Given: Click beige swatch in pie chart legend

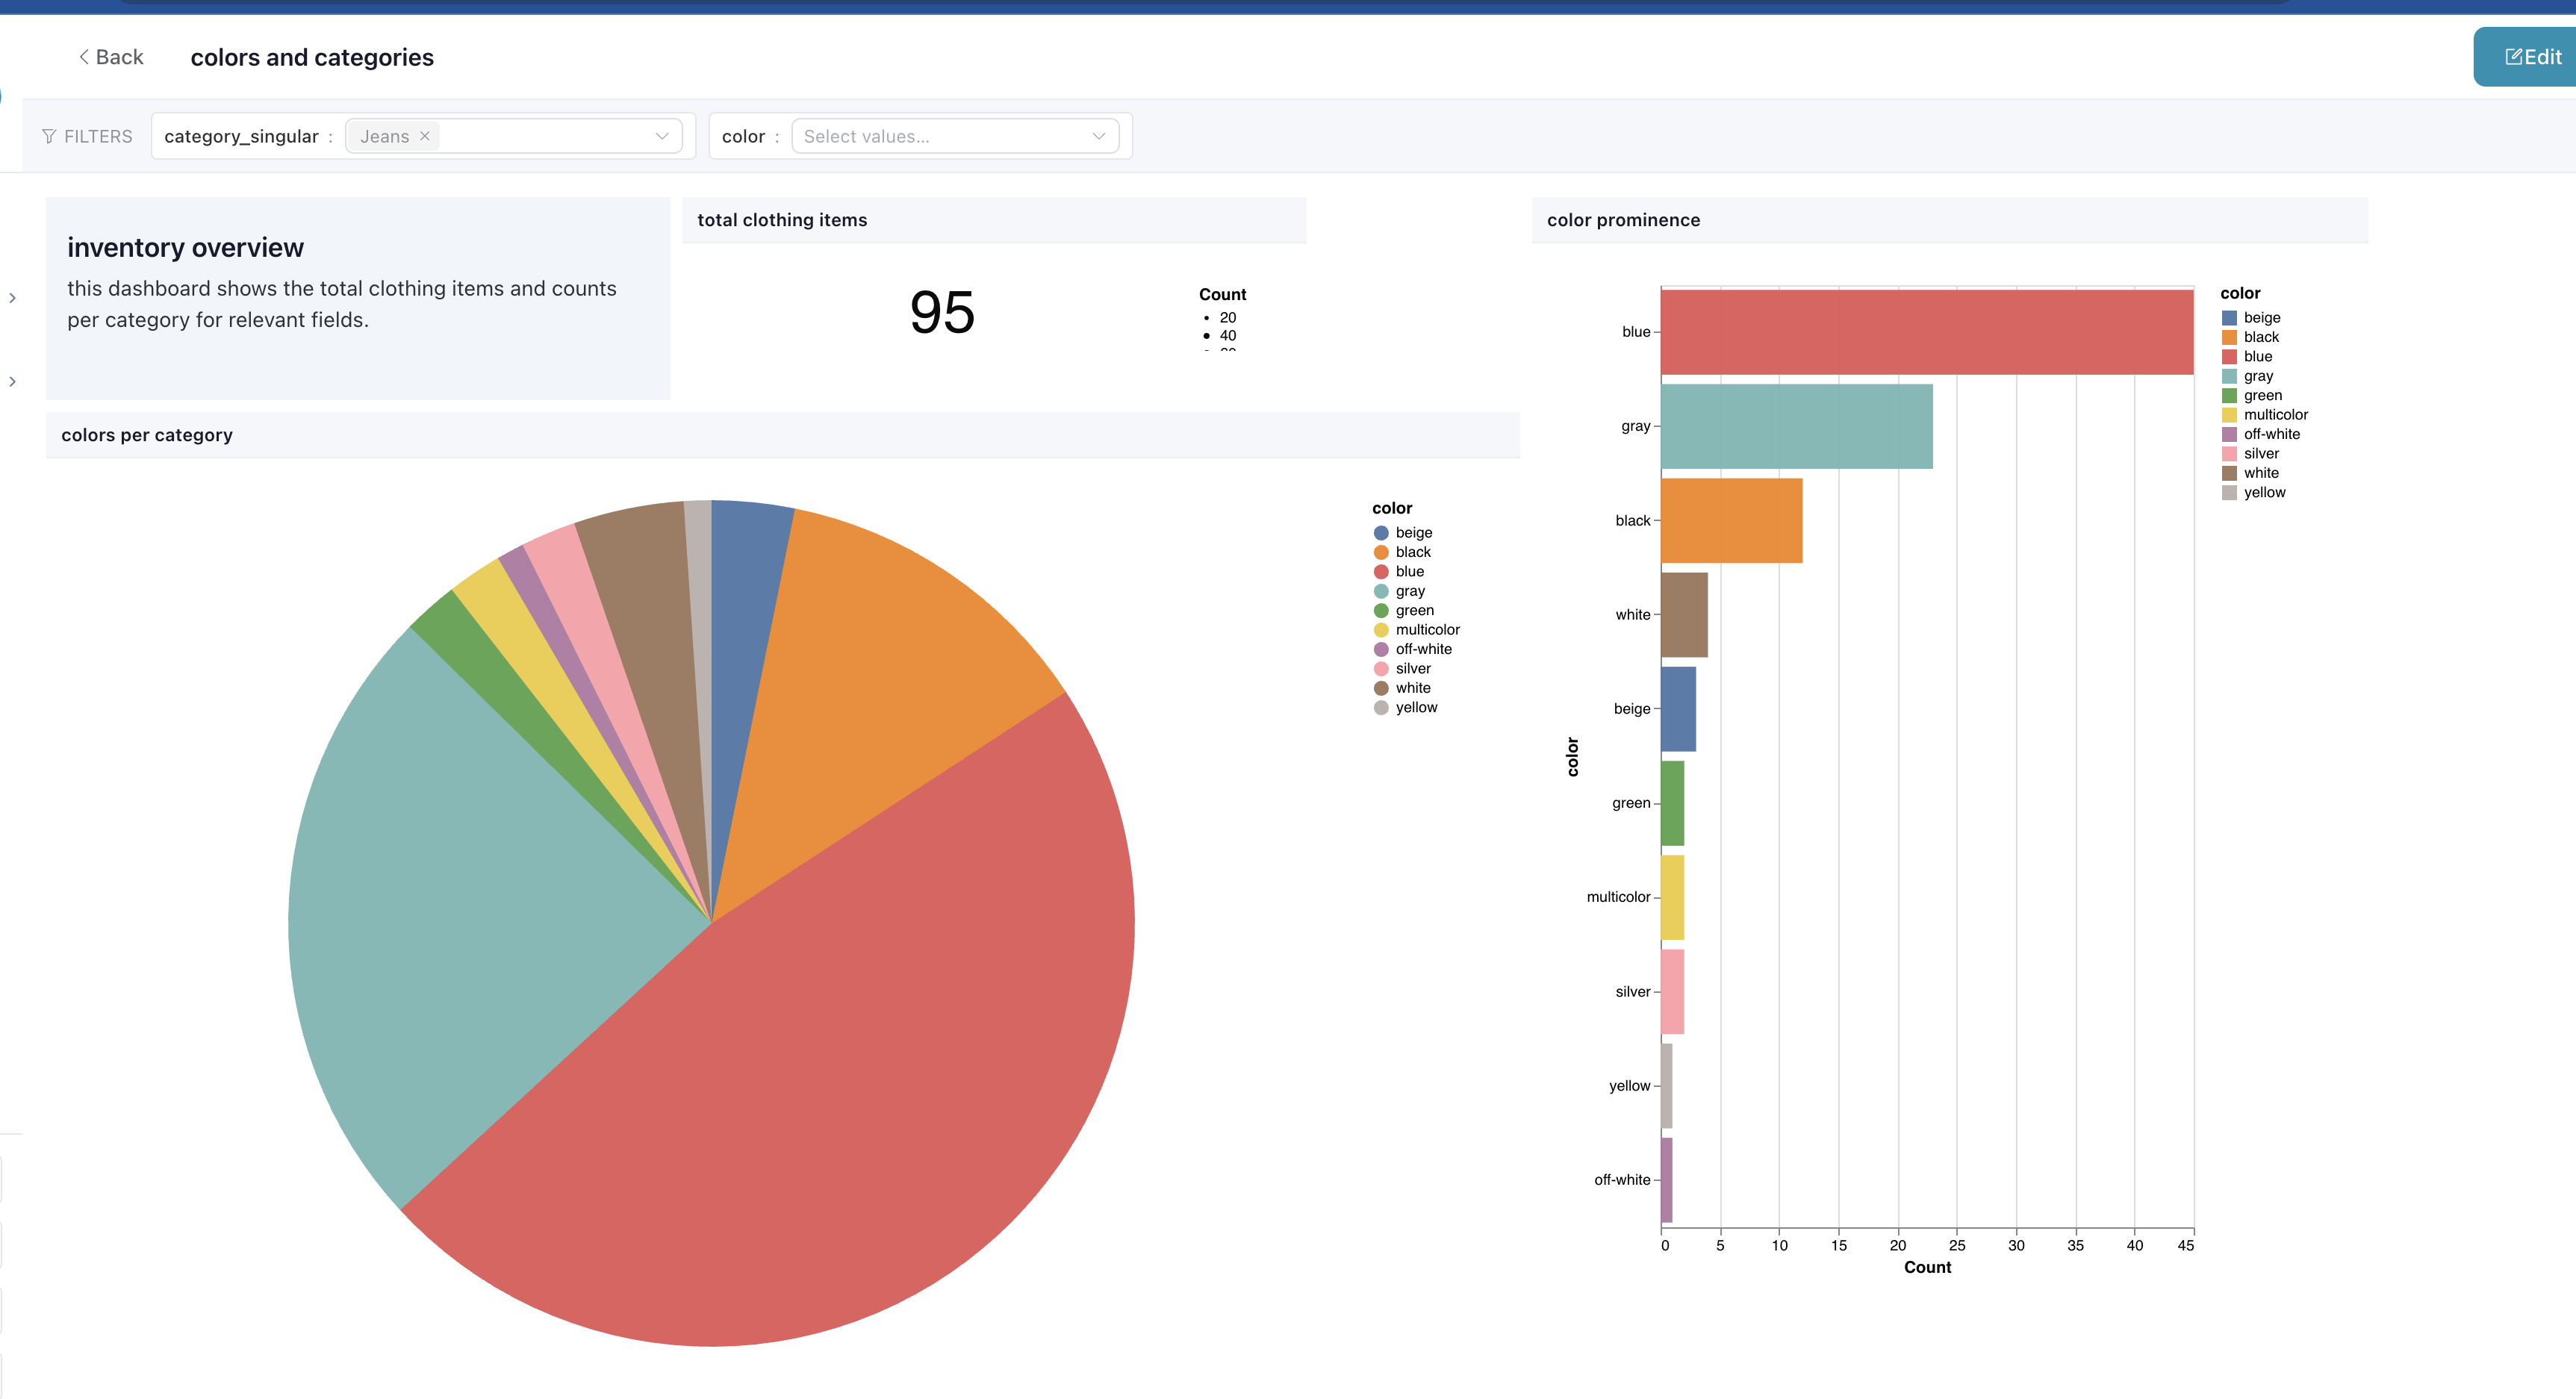Looking at the screenshot, I should [x=1381, y=533].
